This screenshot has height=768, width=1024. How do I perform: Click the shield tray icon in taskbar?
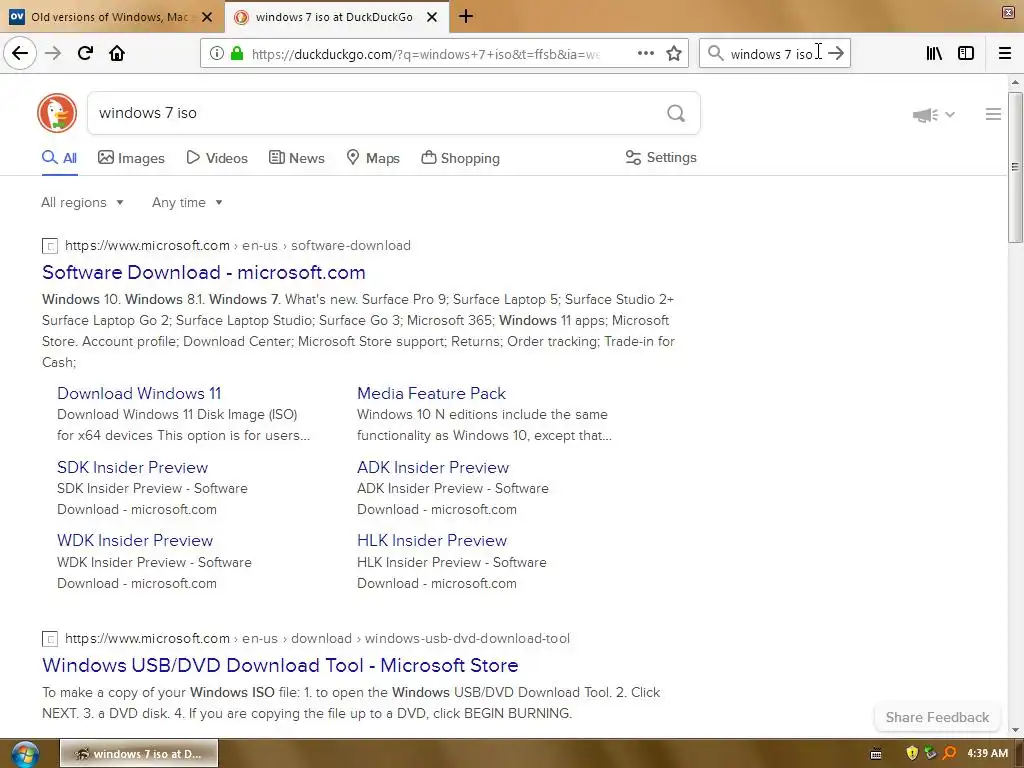click(912, 754)
